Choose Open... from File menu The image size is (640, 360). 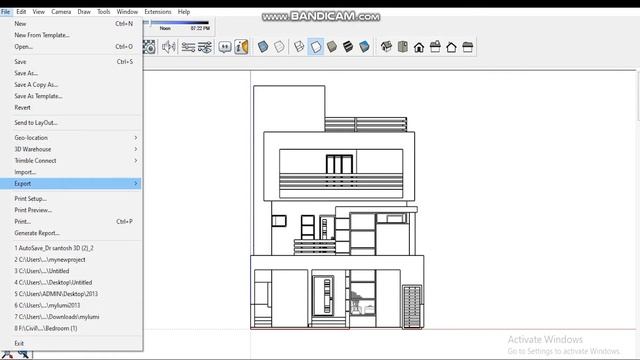[71, 47]
